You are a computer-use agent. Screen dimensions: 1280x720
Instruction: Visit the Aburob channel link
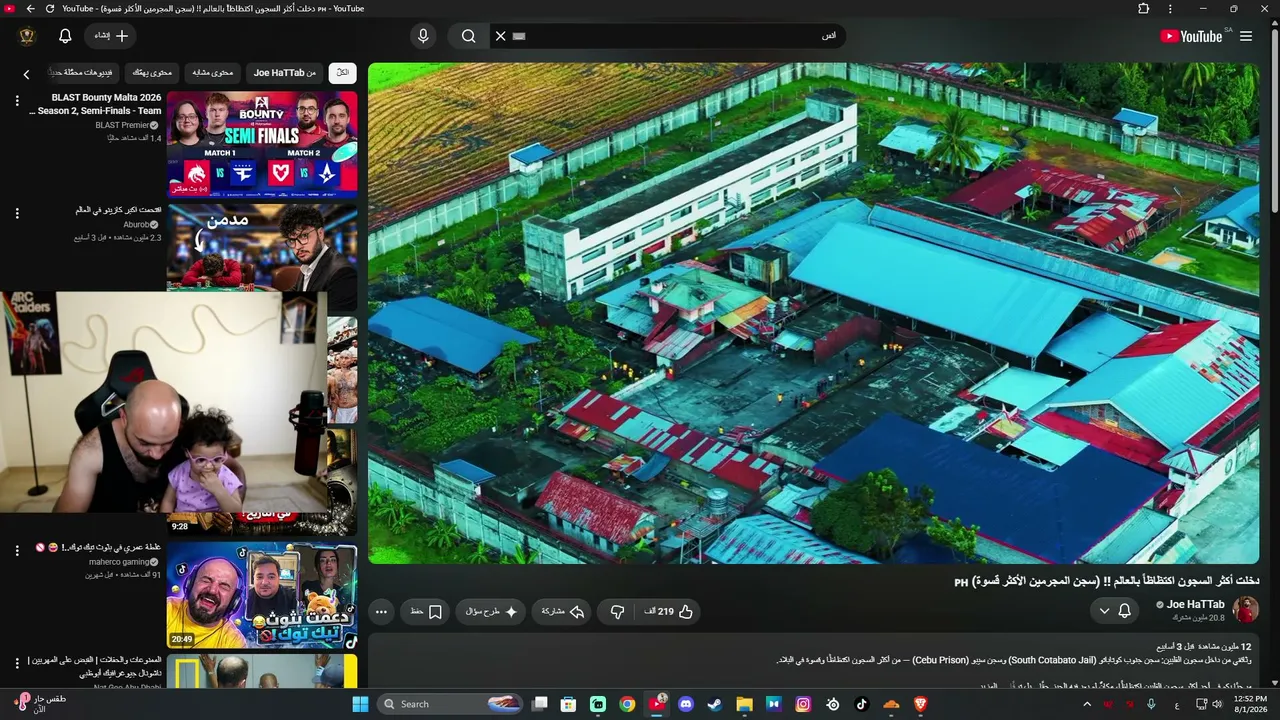(x=135, y=225)
